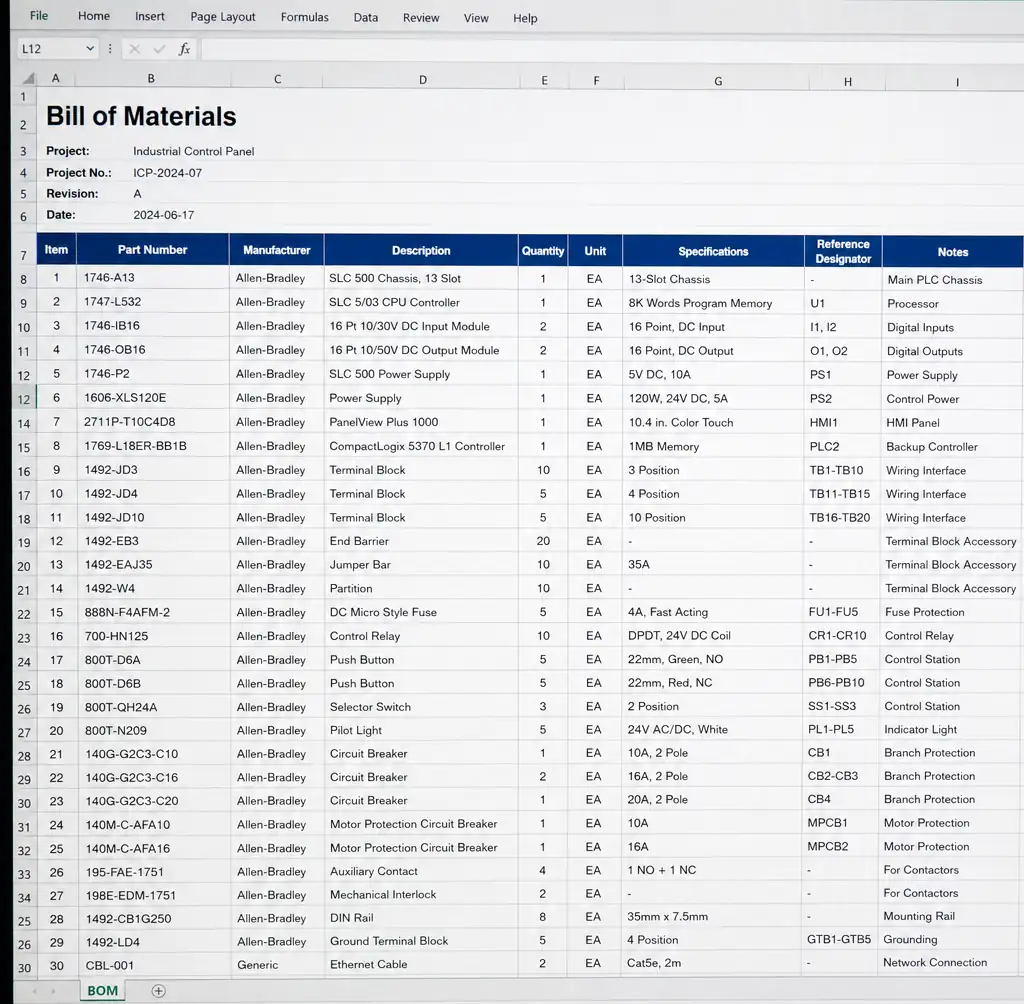Screen dimensions: 1024x1004
Task: Select the Indicator Light notes cell
Action: tap(952, 730)
